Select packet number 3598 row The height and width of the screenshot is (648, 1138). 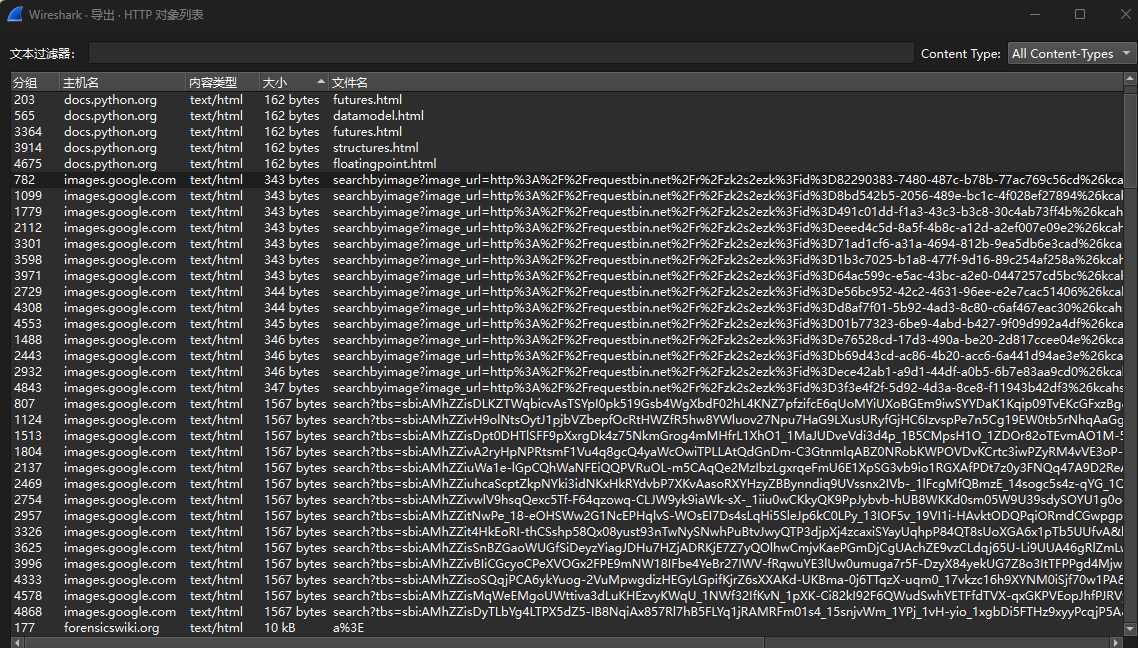click(567, 259)
